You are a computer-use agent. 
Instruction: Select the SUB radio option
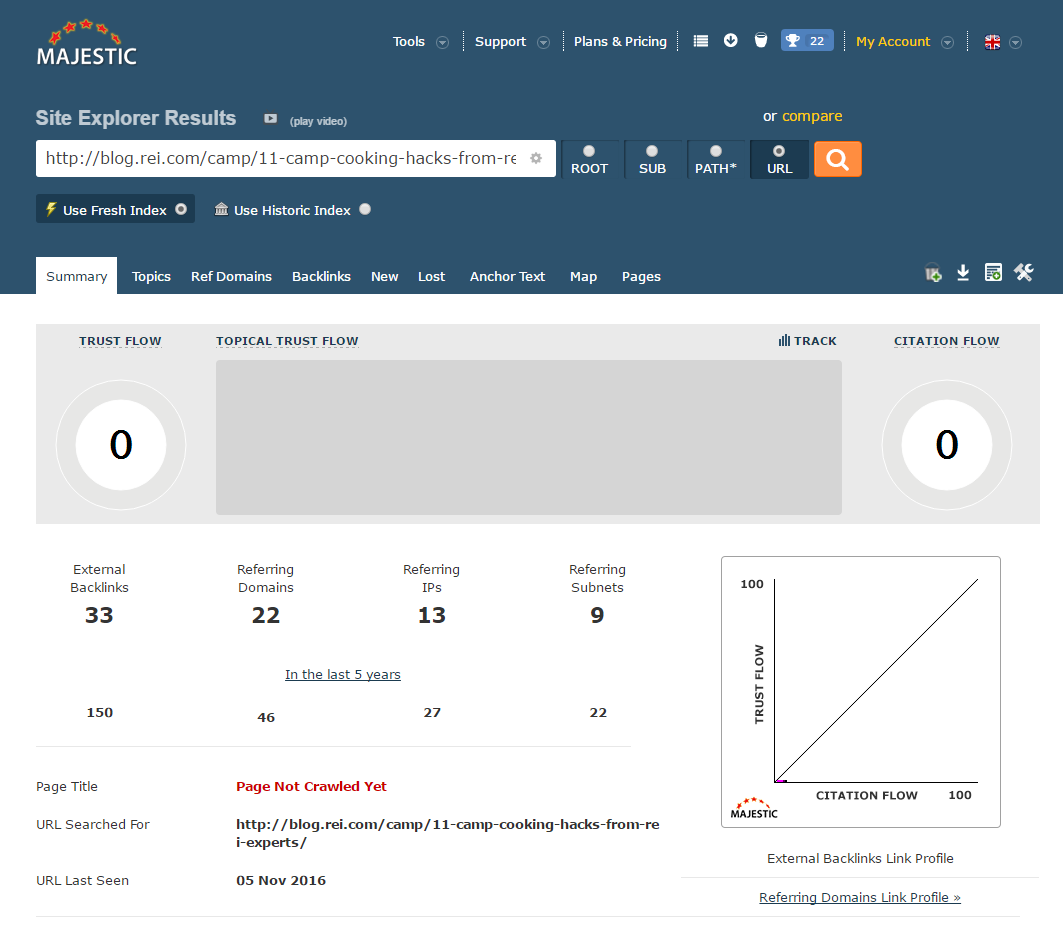(652, 152)
